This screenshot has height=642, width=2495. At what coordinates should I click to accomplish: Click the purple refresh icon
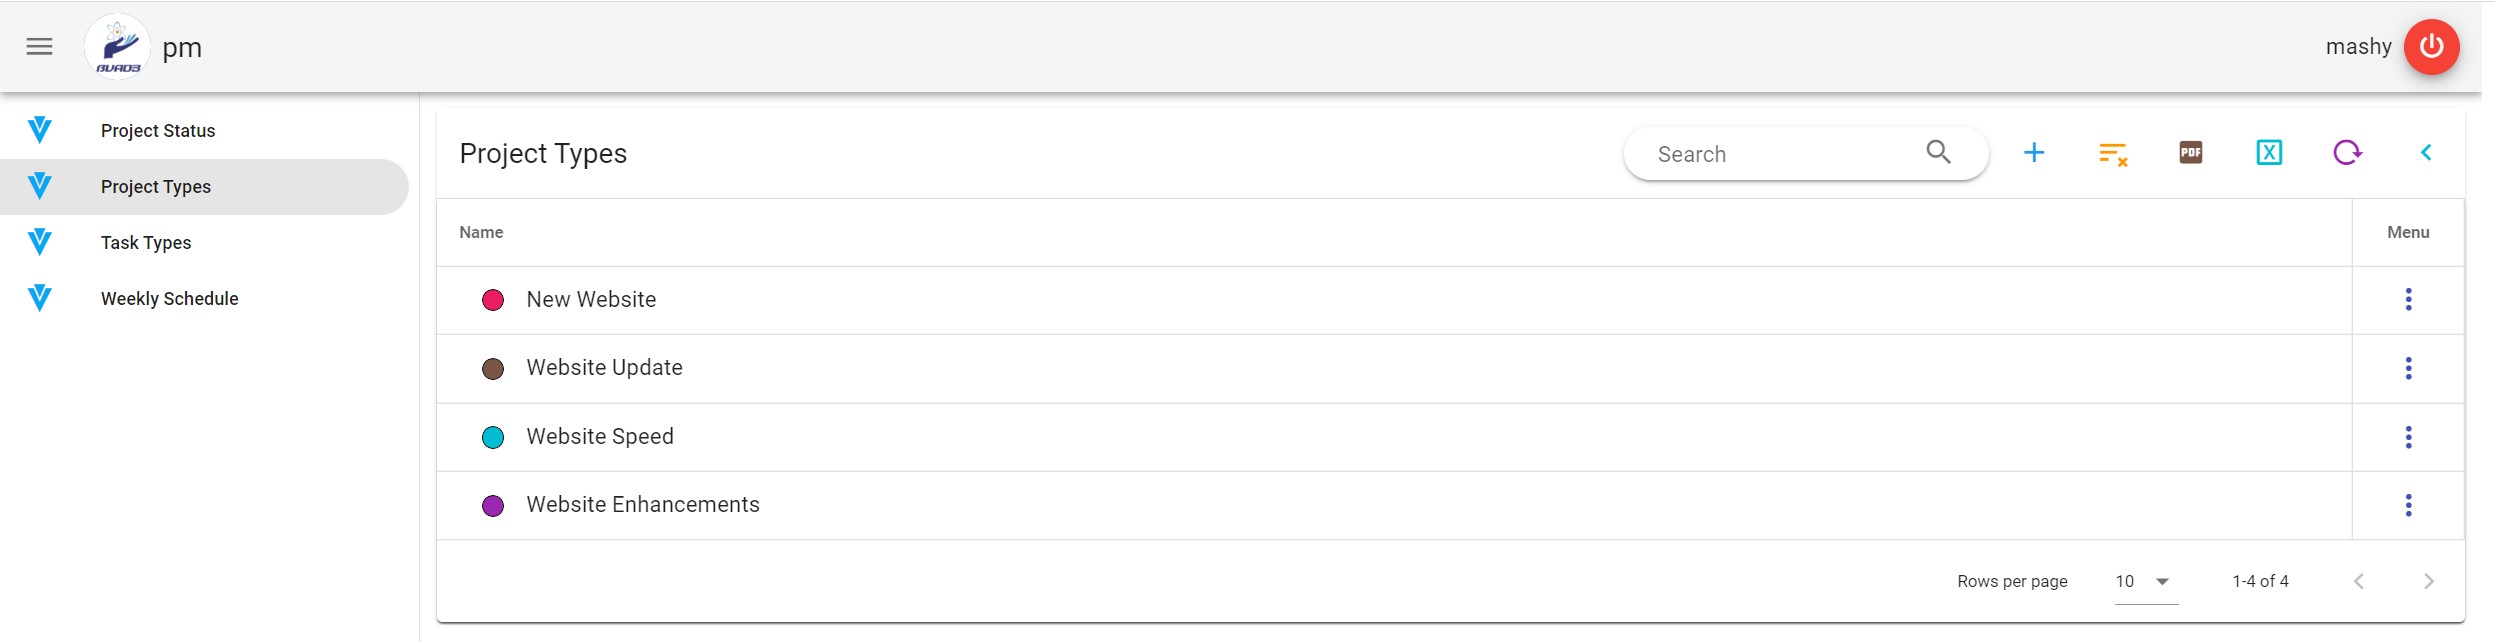(2347, 153)
